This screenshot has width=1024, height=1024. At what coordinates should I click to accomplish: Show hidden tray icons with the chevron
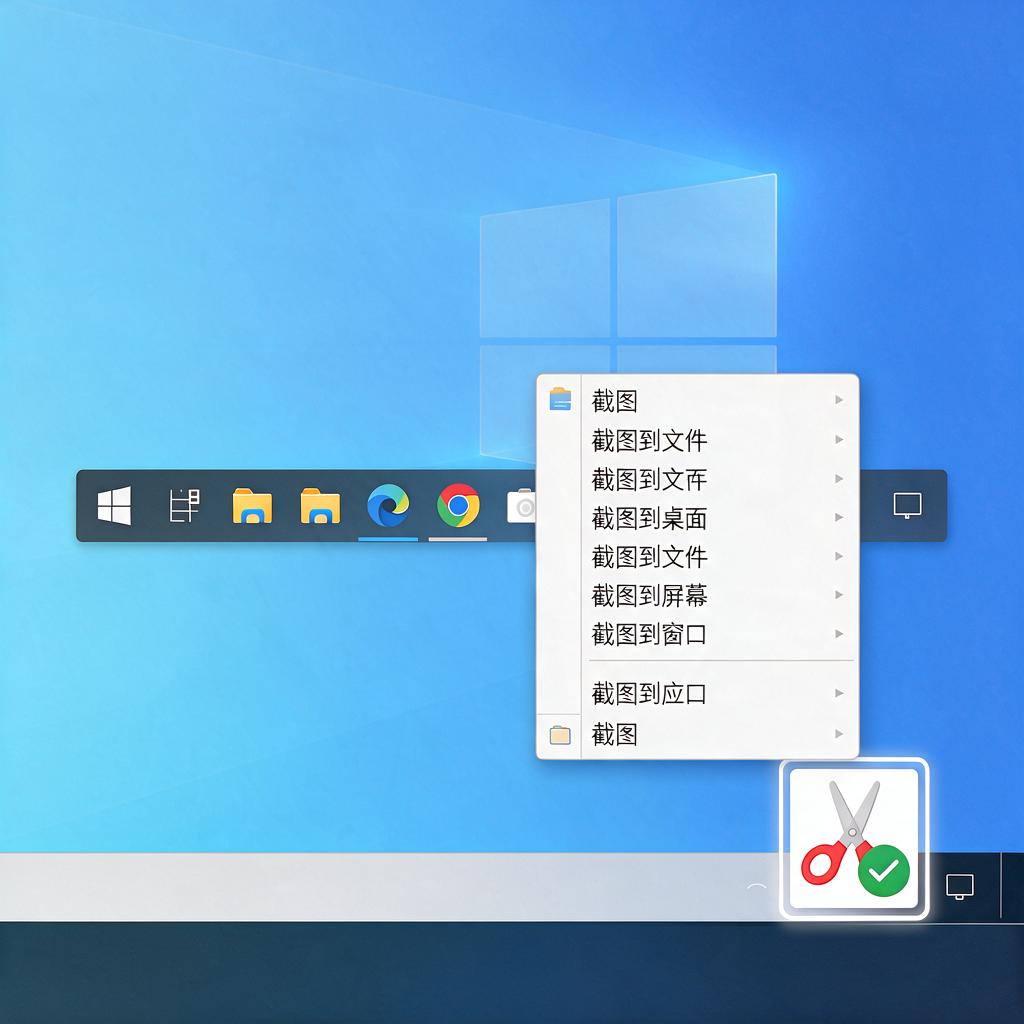coord(756,886)
